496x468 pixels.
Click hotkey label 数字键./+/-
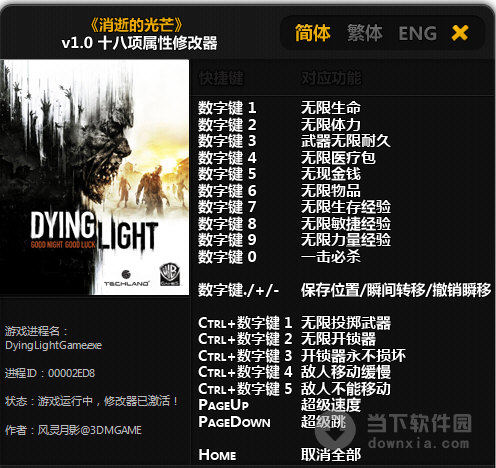click(x=238, y=290)
